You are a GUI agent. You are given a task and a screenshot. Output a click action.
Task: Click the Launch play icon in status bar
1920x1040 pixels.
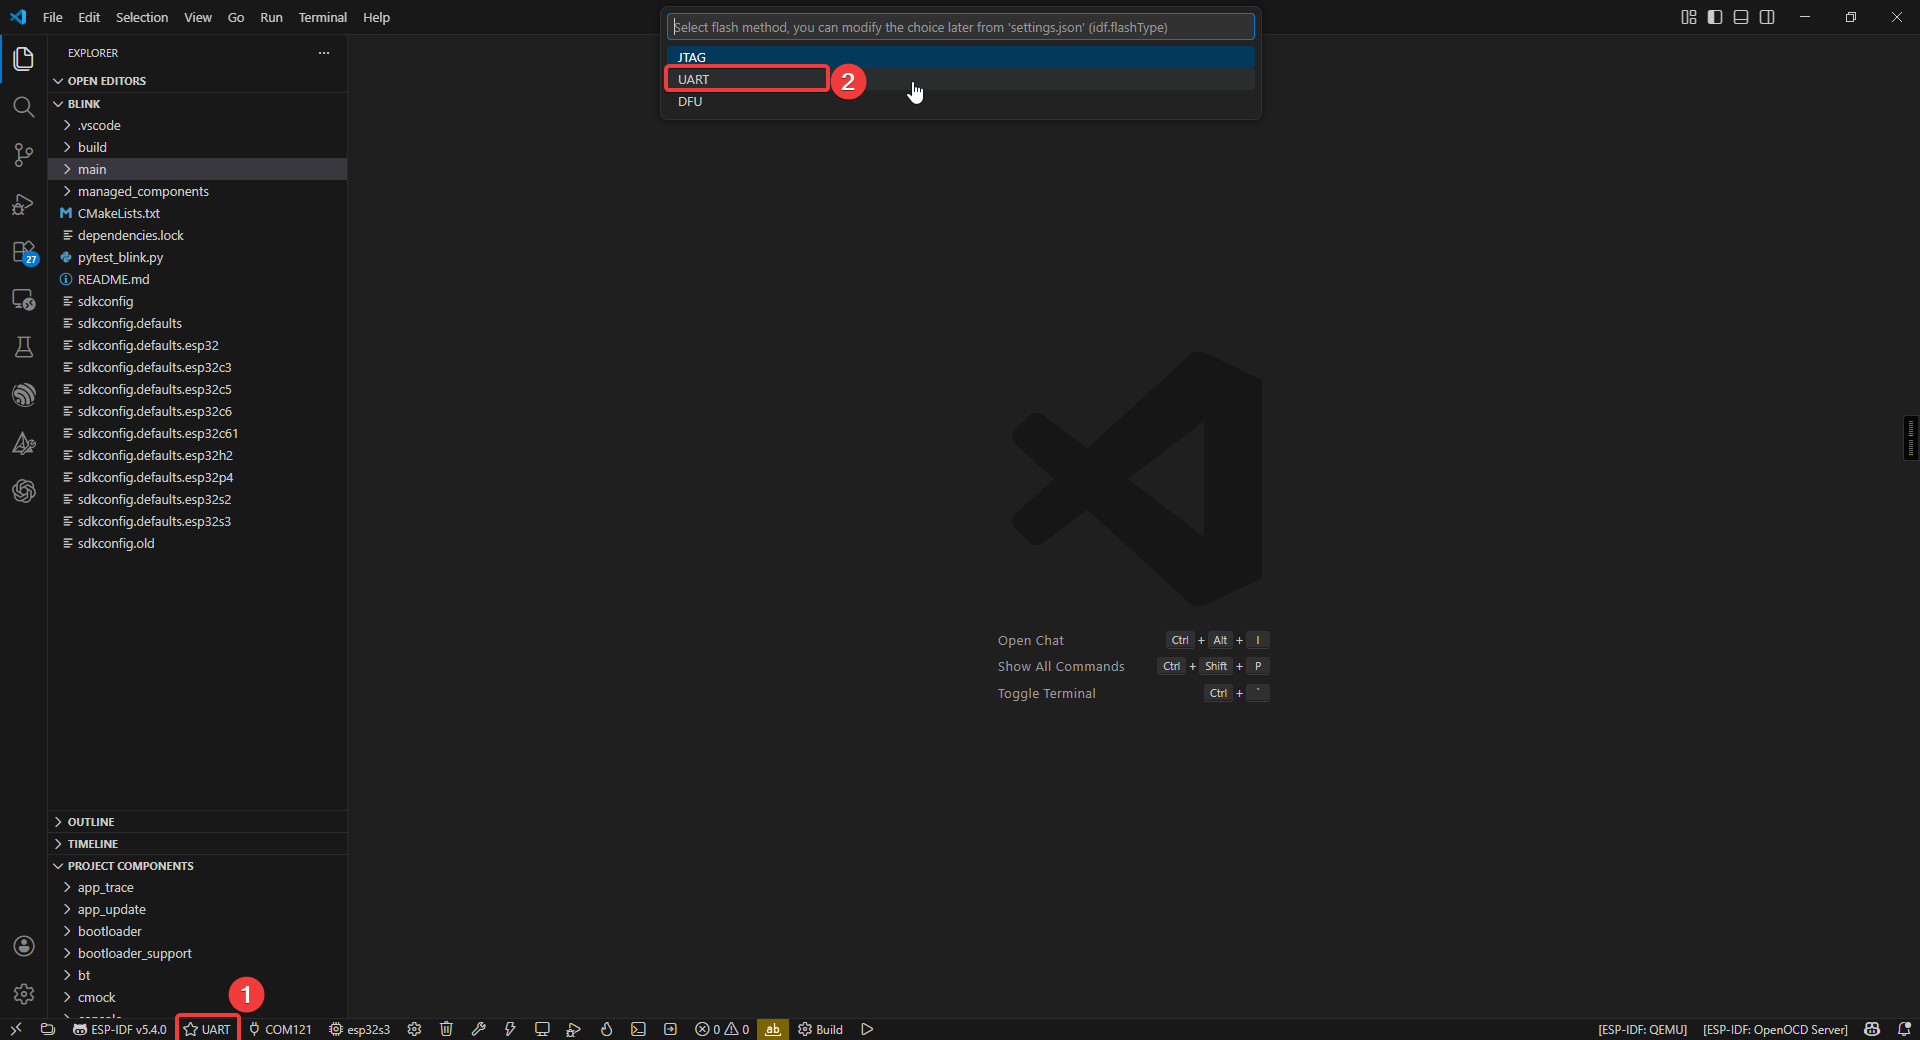pyautogui.click(x=867, y=1029)
